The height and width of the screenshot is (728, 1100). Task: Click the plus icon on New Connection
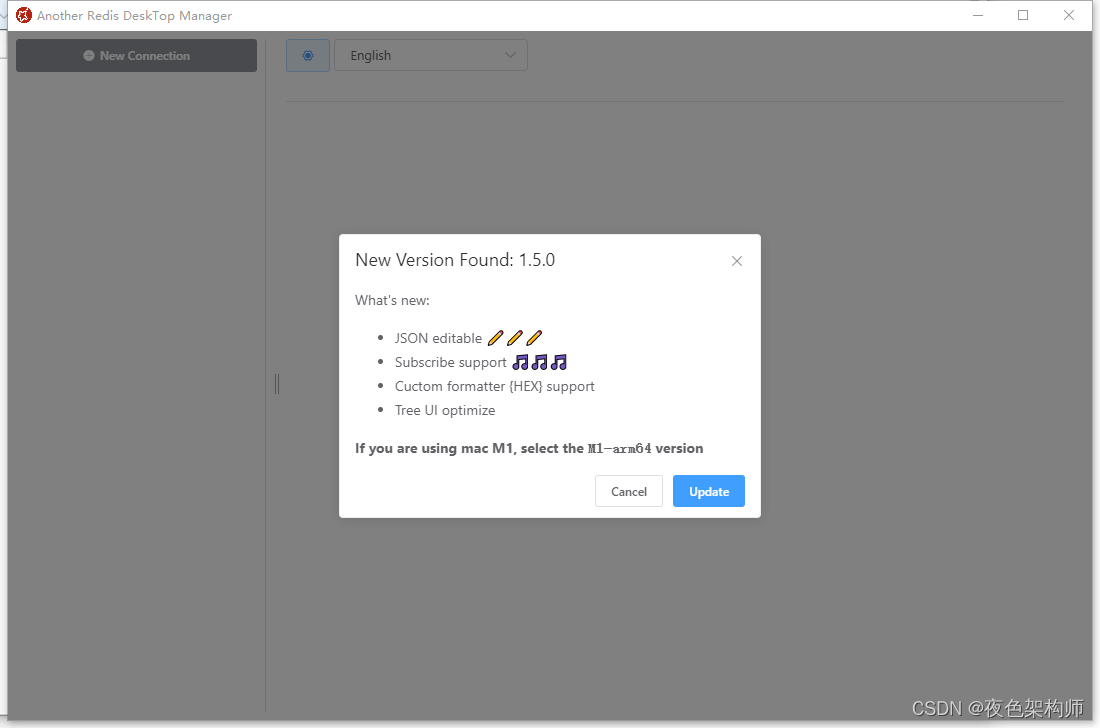[89, 55]
